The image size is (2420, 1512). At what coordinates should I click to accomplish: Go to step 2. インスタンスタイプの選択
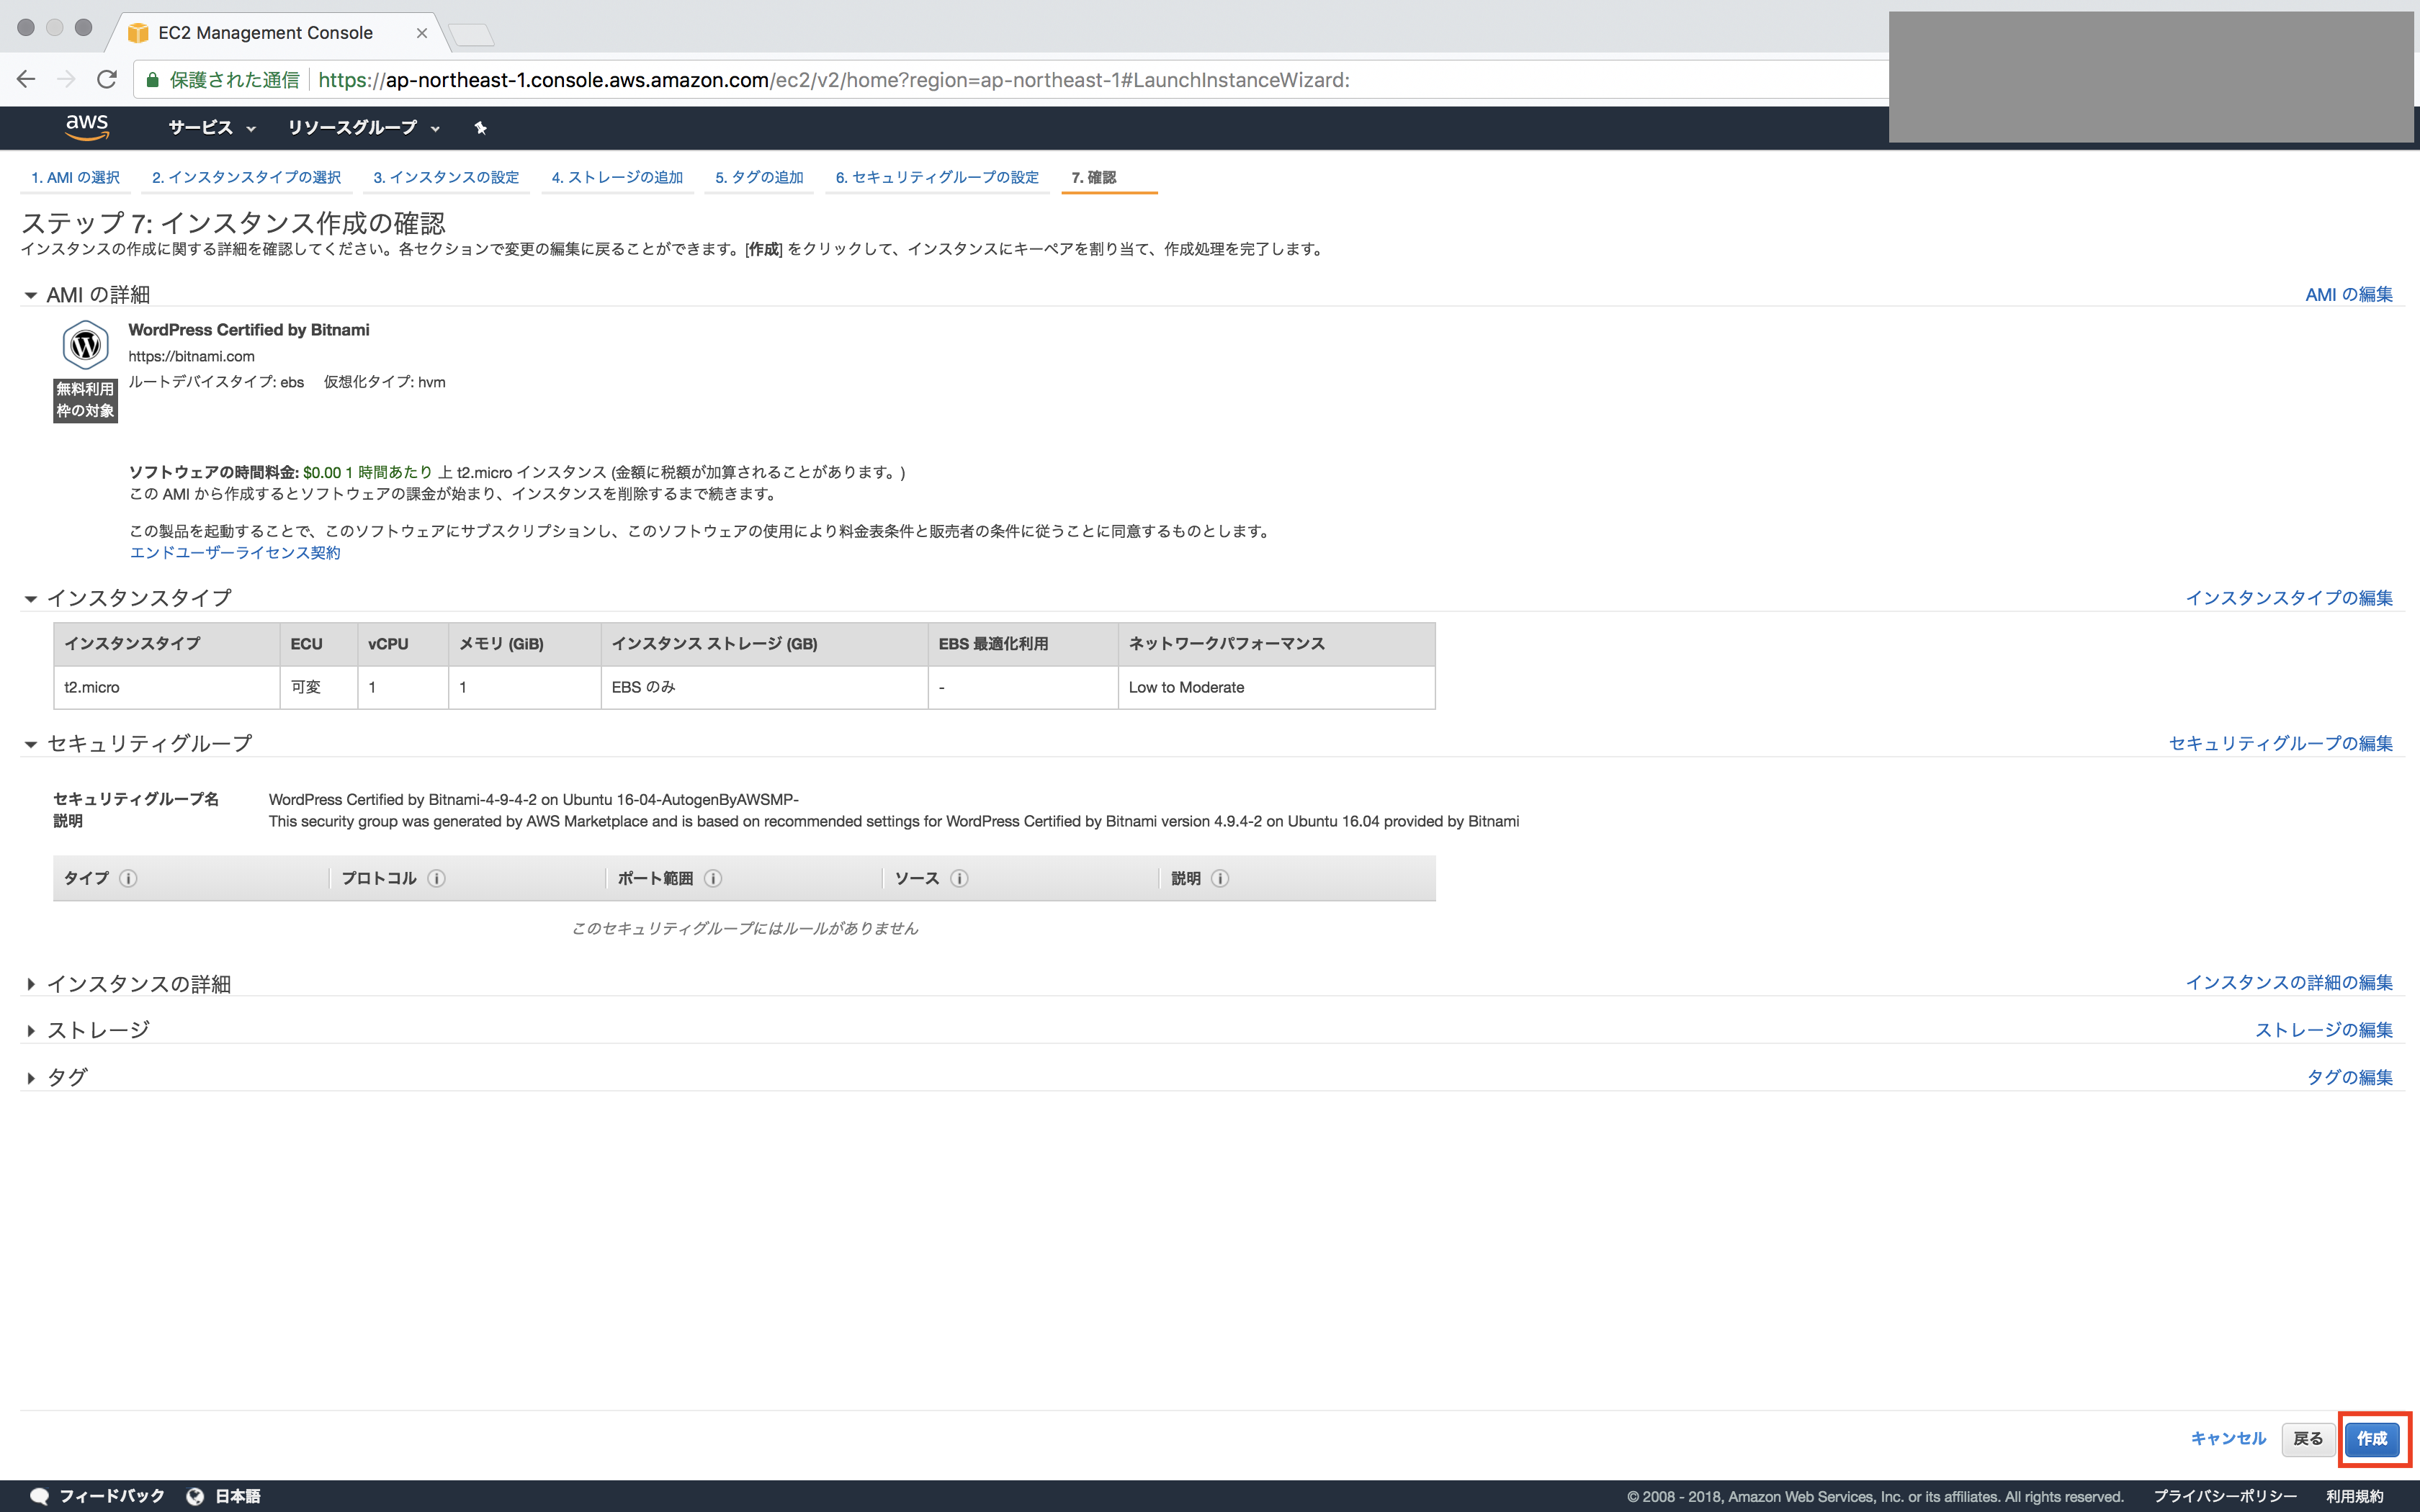[x=246, y=177]
